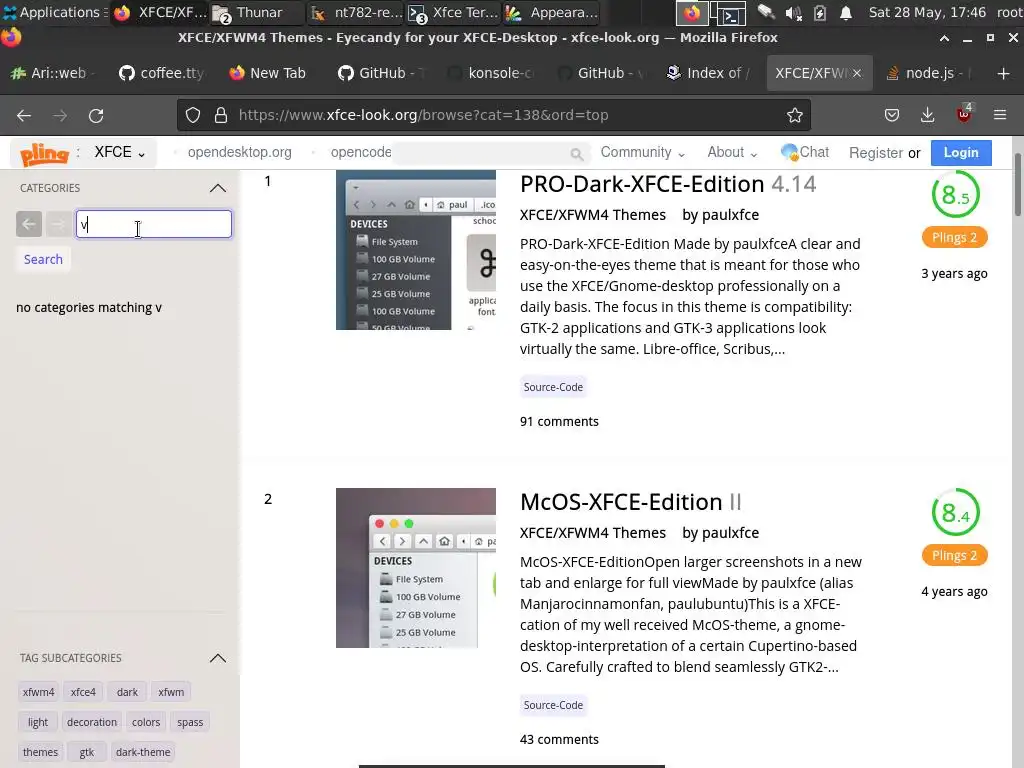Switch to the Ari::web tab
This screenshot has height=768, width=1024.
54,73
